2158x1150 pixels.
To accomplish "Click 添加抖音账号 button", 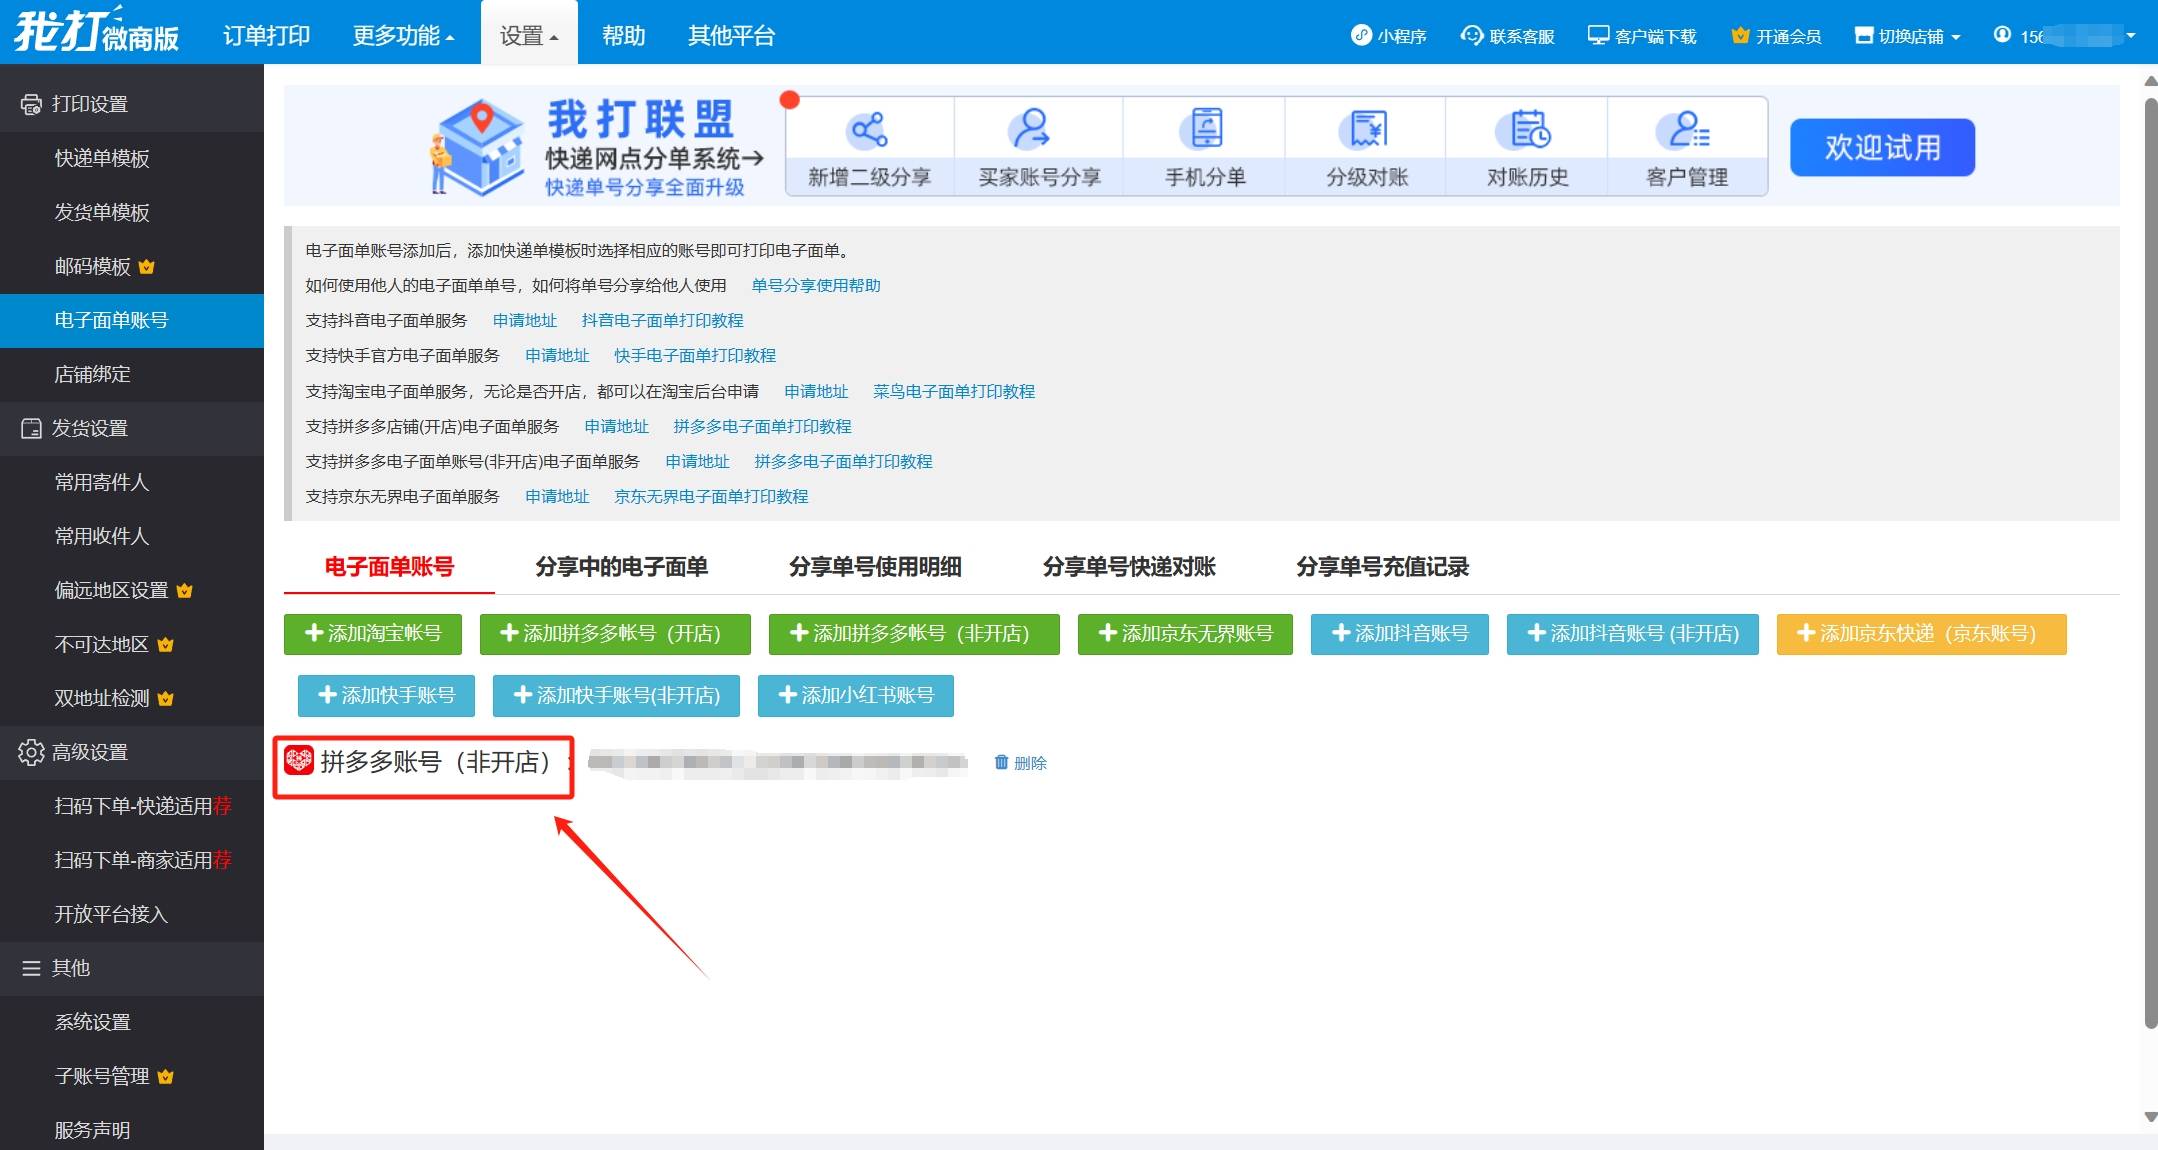I will (1400, 634).
